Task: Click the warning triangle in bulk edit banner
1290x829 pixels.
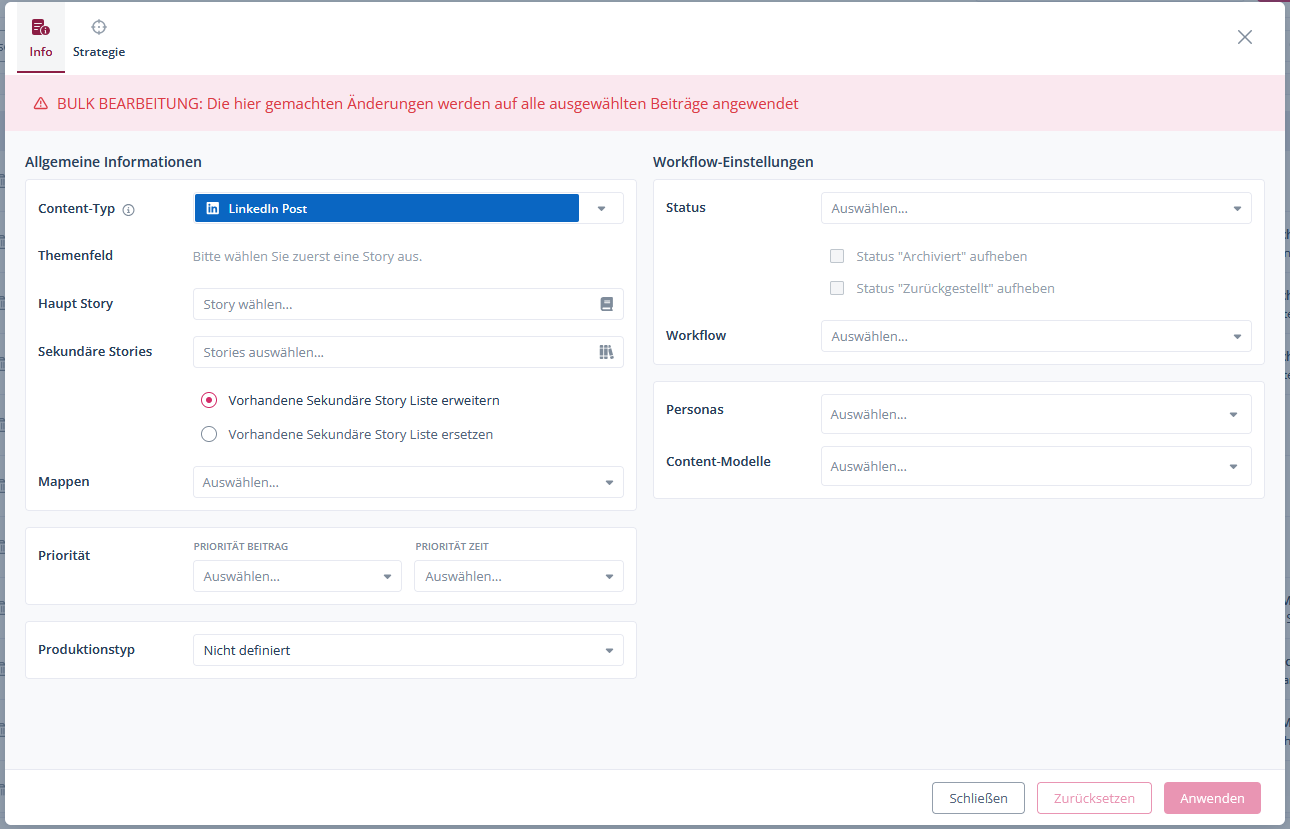Action: (x=41, y=104)
